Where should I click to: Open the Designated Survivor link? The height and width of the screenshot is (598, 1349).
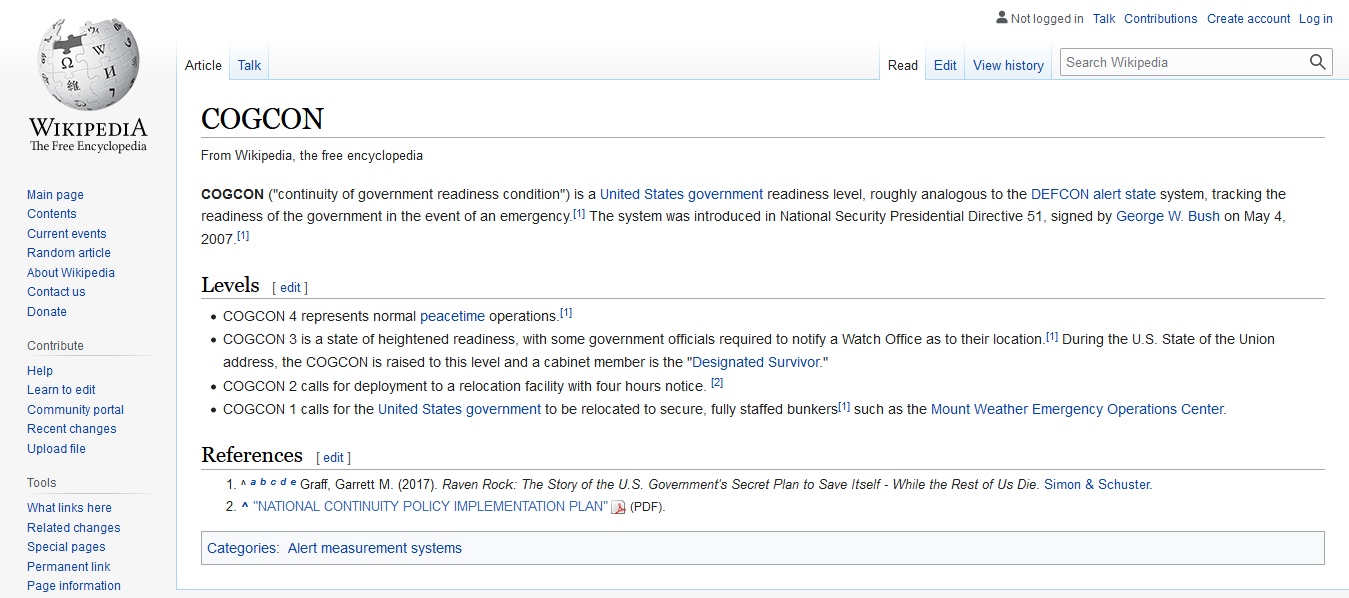[755, 362]
